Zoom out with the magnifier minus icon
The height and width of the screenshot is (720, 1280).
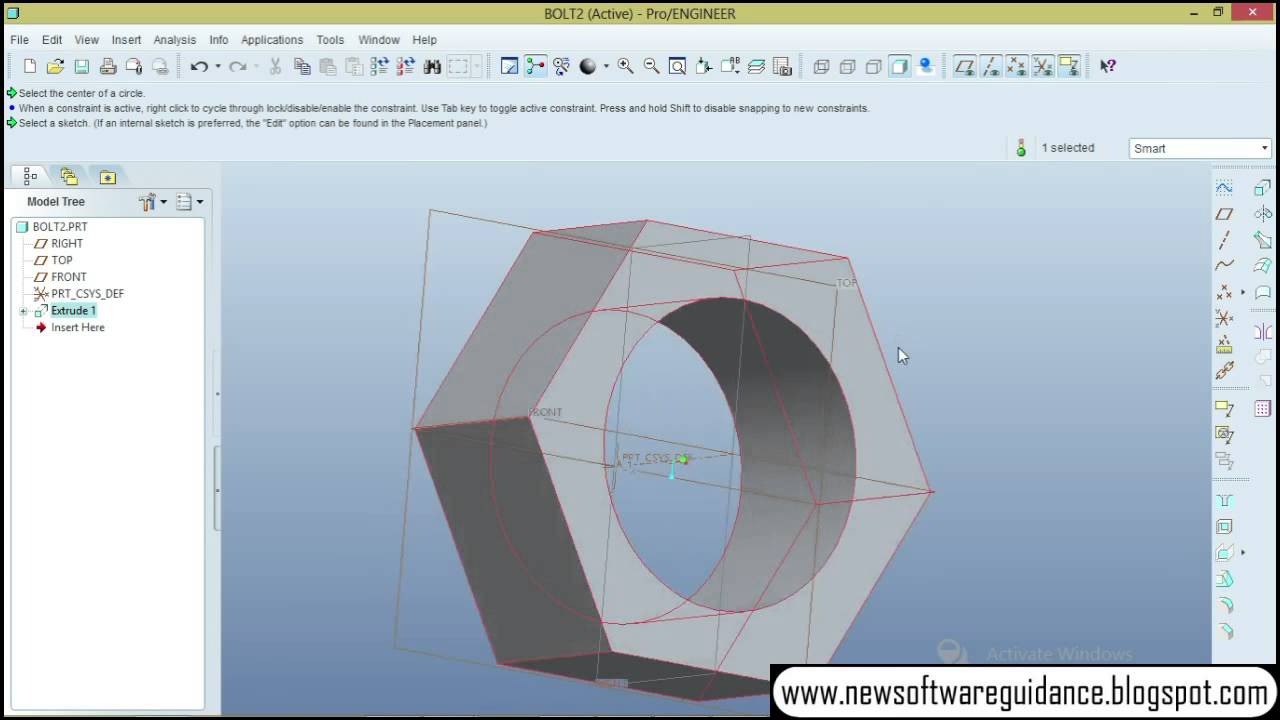pyautogui.click(x=652, y=66)
